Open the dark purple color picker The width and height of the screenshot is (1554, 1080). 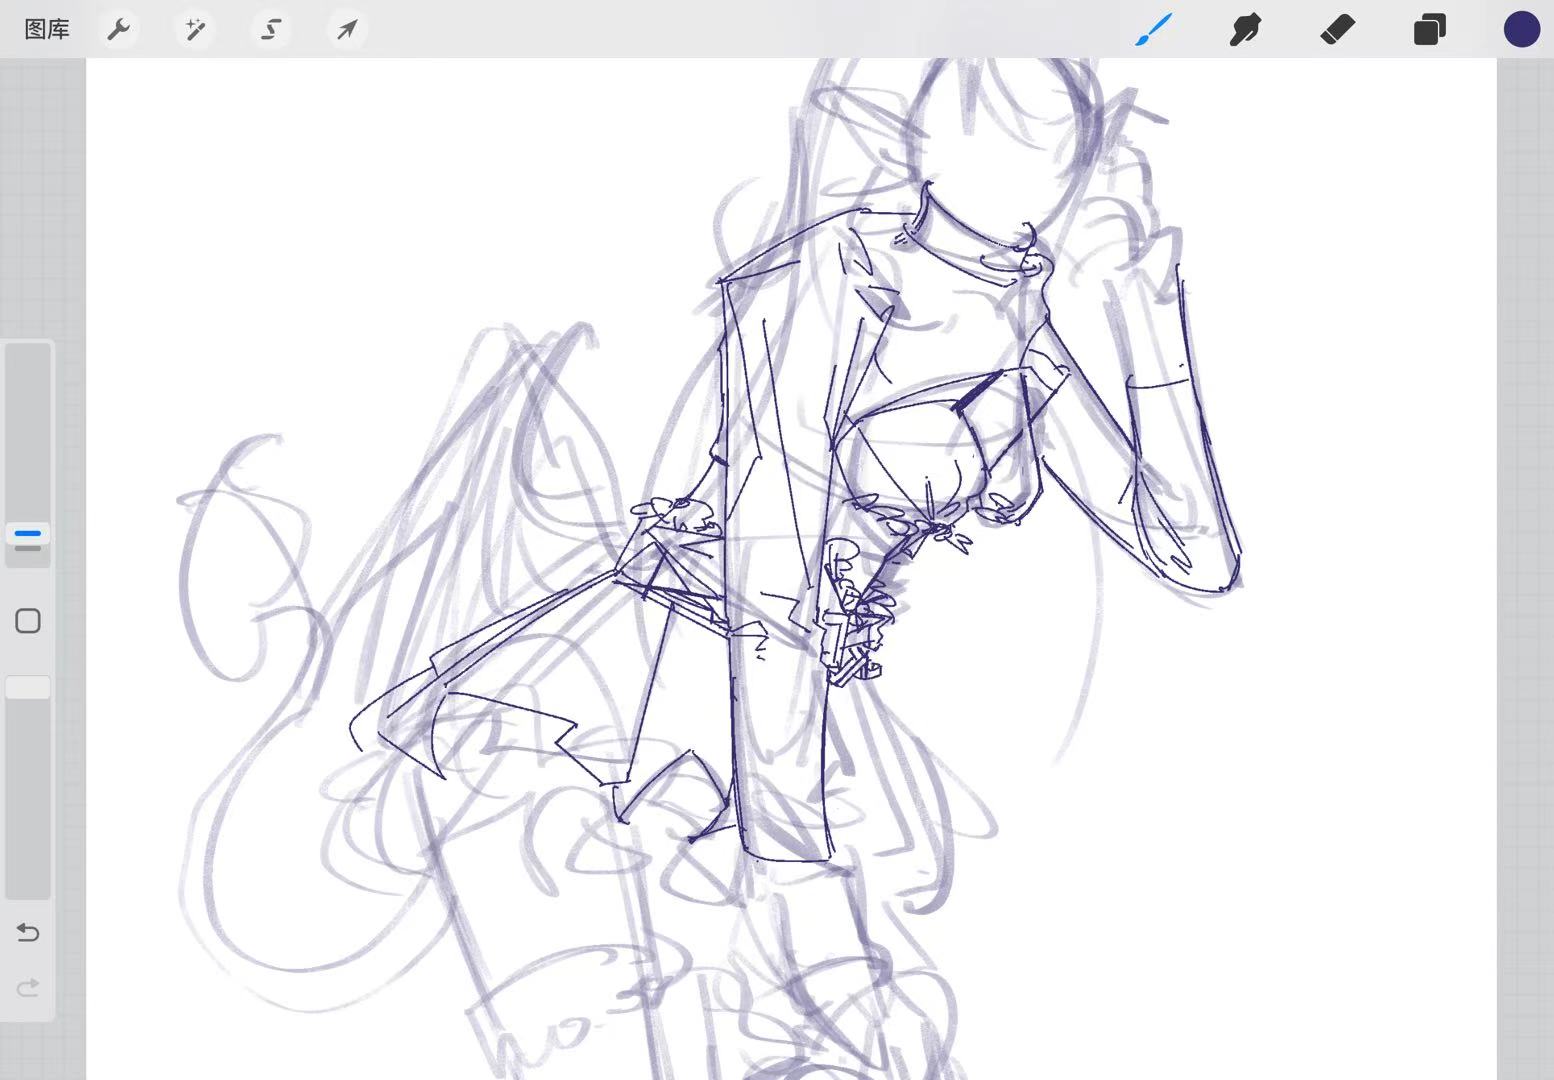click(x=1521, y=30)
